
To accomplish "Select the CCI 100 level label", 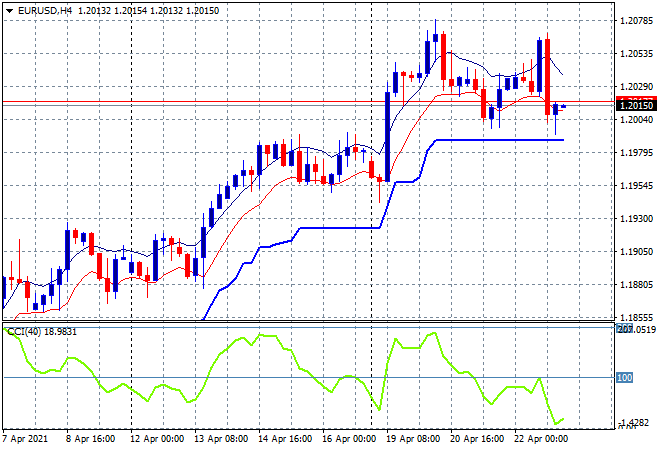I will click(x=625, y=378).
